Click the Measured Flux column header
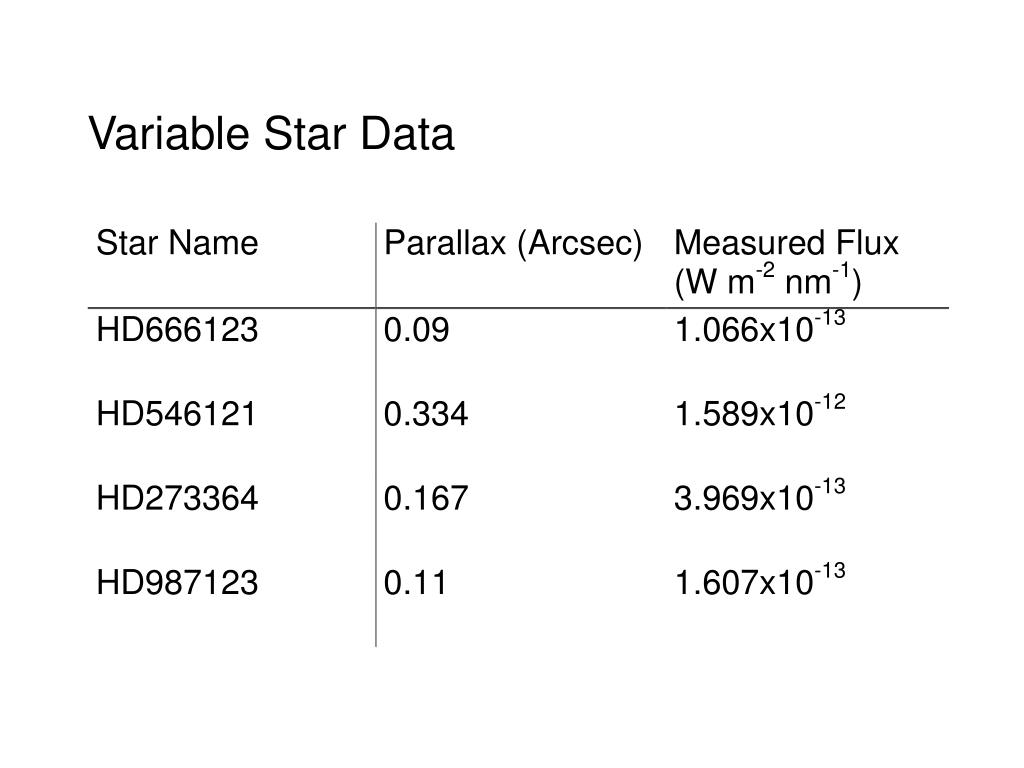 click(x=786, y=263)
